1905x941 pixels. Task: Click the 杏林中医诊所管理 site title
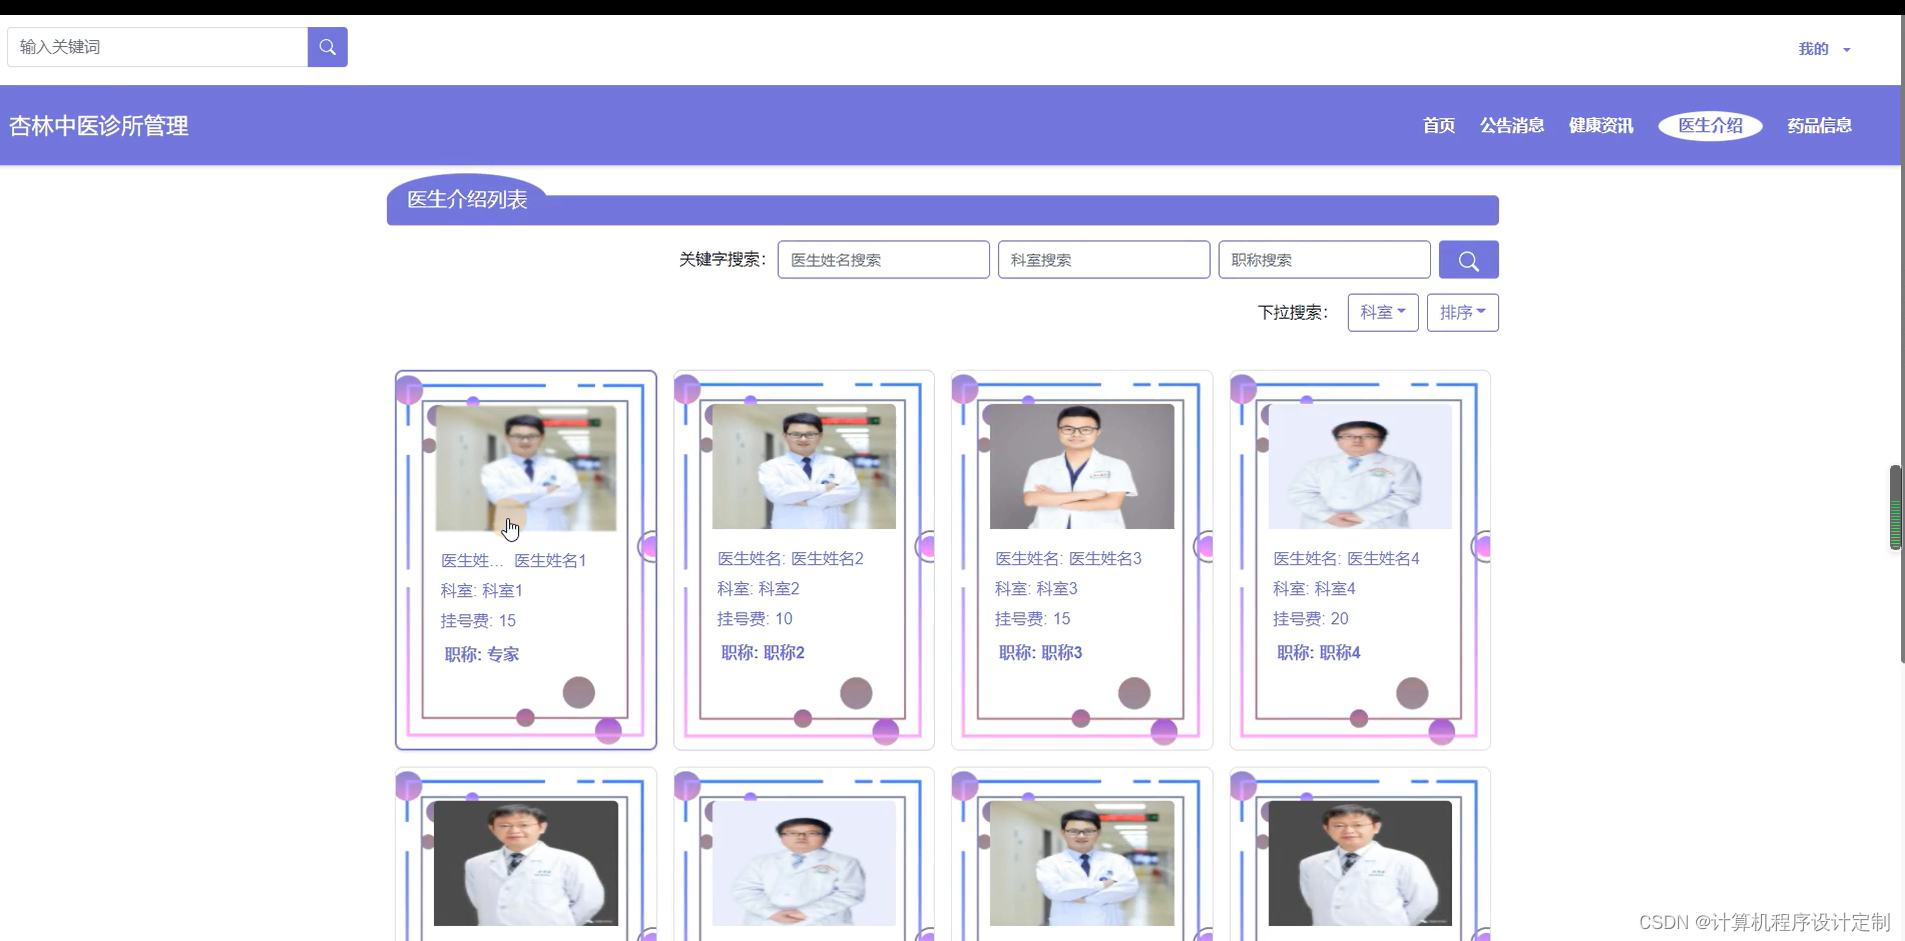(x=99, y=126)
